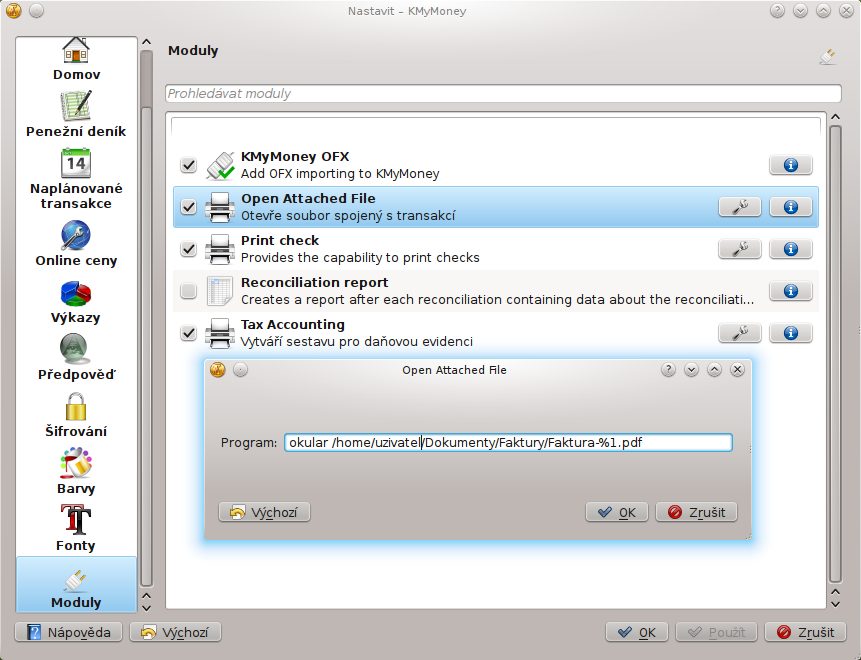The width and height of the screenshot is (861, 660).
Task: Enable the Reconciliation report plugin
Action: coord(188,291)
